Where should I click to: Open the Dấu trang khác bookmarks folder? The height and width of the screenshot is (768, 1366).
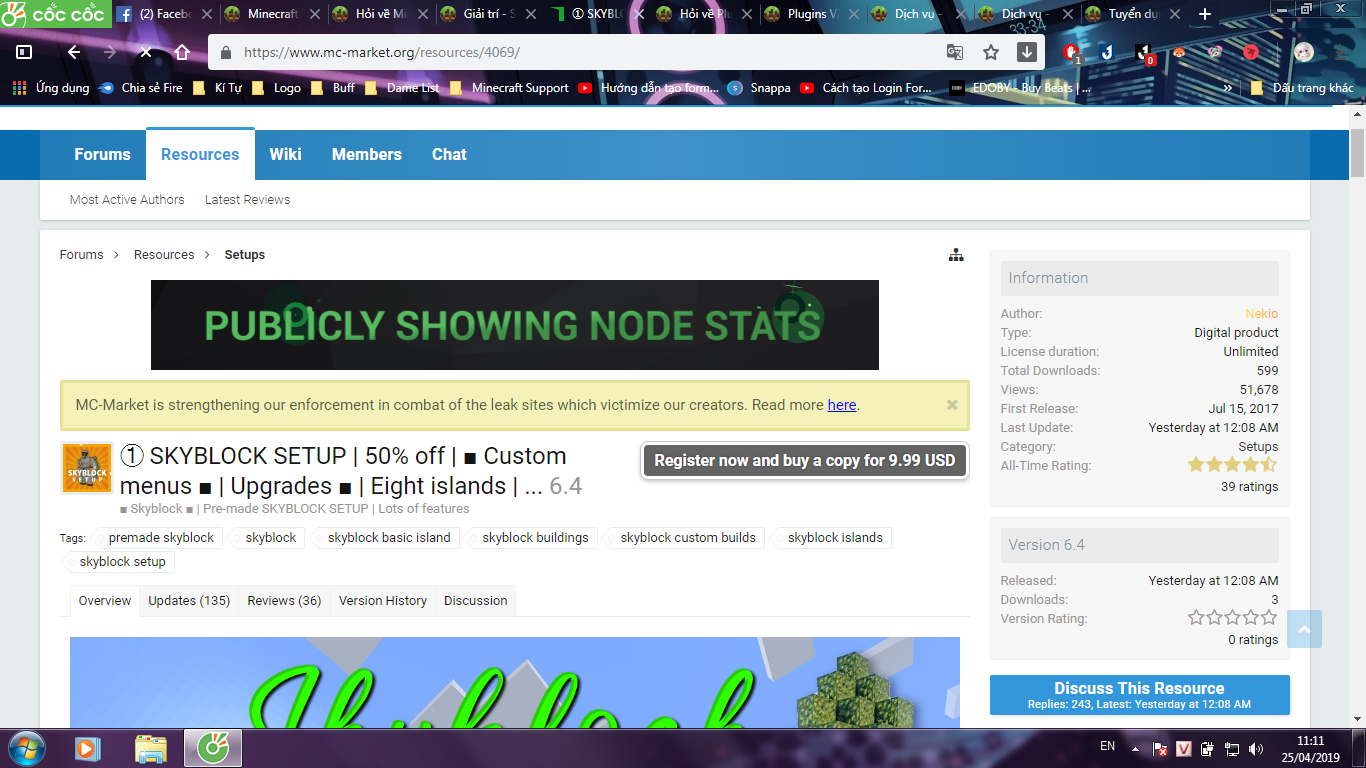1302,88
